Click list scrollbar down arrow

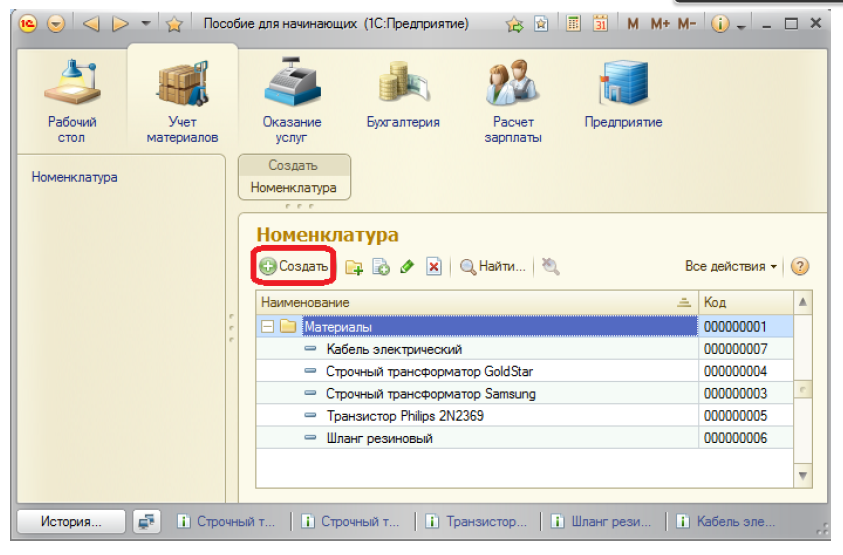pyautogui.click(x=803, y=475)
